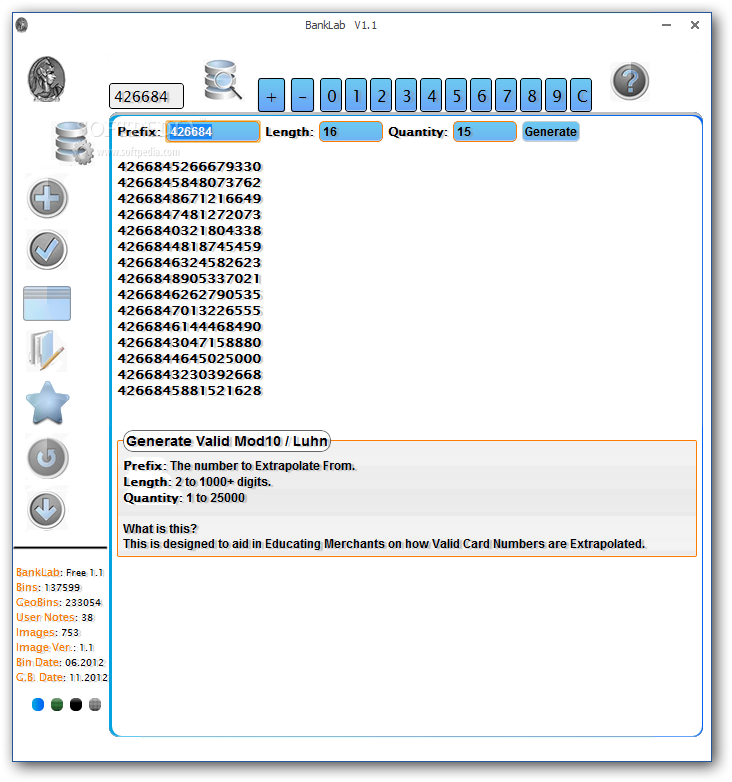The height and width of the screenshot is (782, 732).
Task: Click keypad digit 8
Action: click(x=531, y=95)
